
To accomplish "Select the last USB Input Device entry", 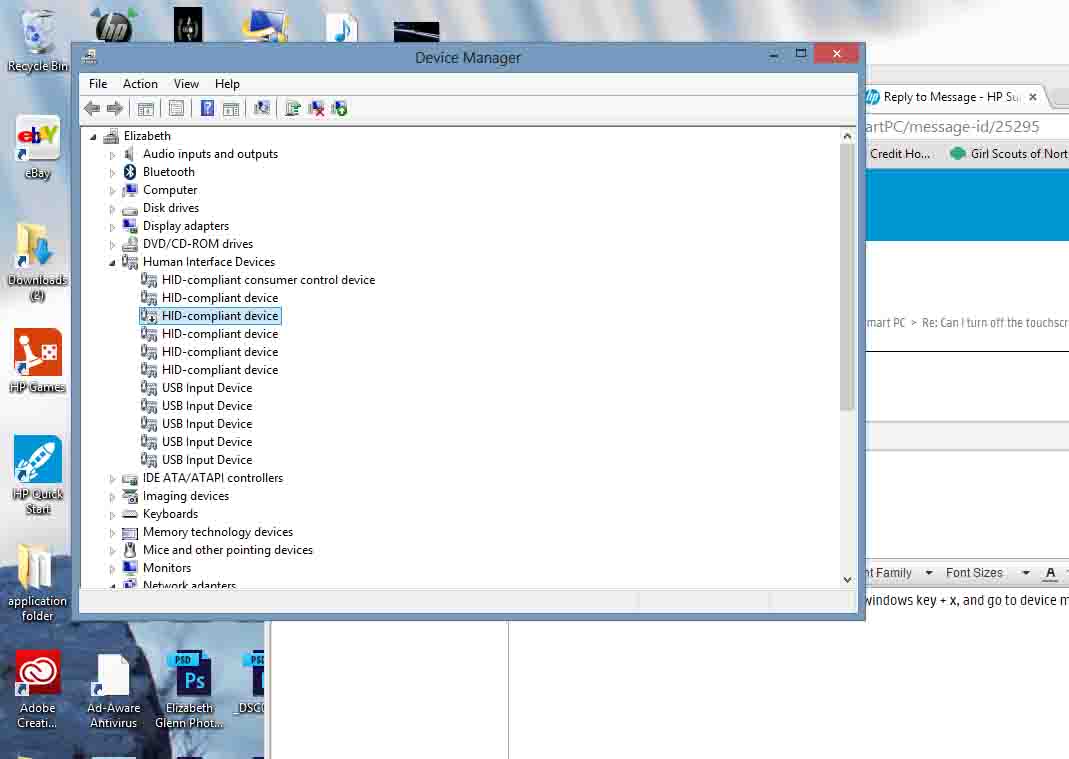I will (207, 460).
